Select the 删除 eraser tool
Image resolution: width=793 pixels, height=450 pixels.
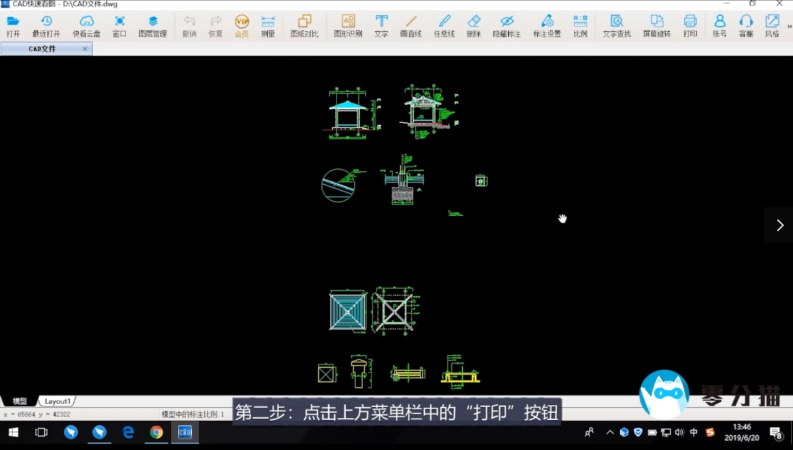tap(474, 25)
